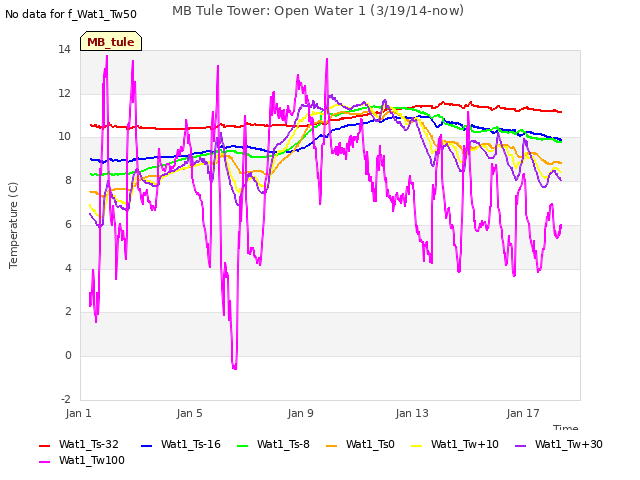Viewport: 640px width, 480px height.
Task: Click the 'Temperature (C)' axis label
Action: click(x=13, y=225)
